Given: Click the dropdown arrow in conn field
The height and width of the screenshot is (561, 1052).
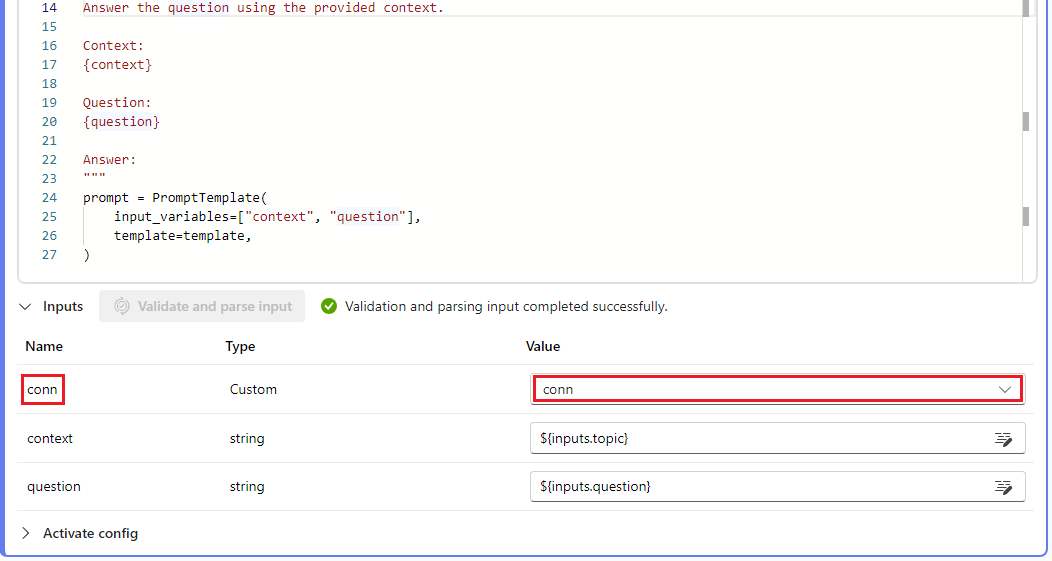Looking at the screenshot, I should coord(1005,389).
